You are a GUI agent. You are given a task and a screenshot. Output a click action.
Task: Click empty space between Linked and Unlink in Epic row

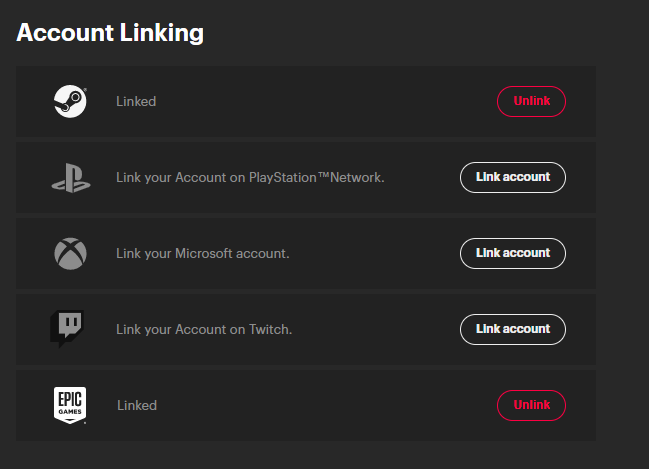coord(320,406)
